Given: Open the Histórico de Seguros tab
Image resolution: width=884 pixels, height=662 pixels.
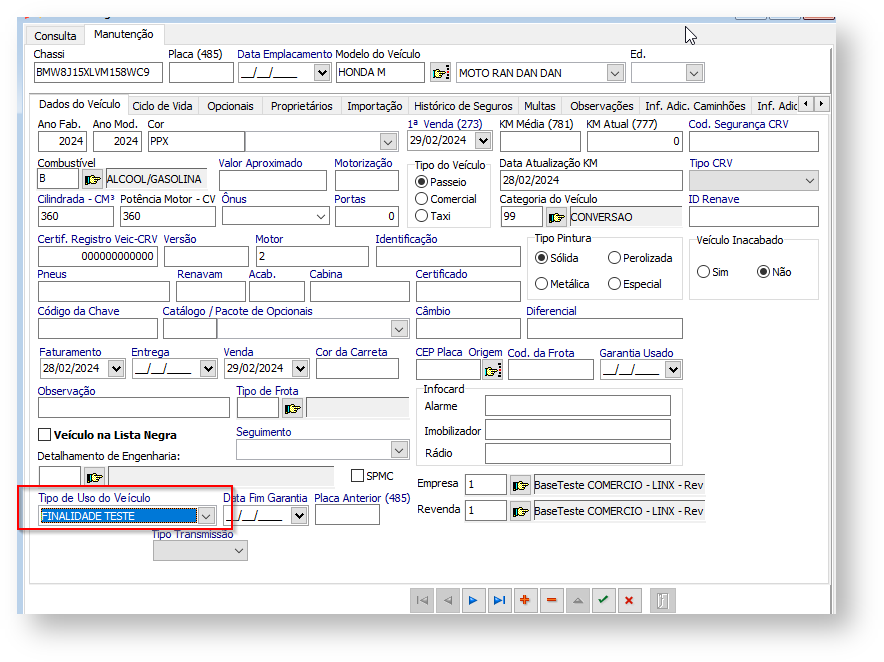Looking at the screenshot, I should [463, 106].
